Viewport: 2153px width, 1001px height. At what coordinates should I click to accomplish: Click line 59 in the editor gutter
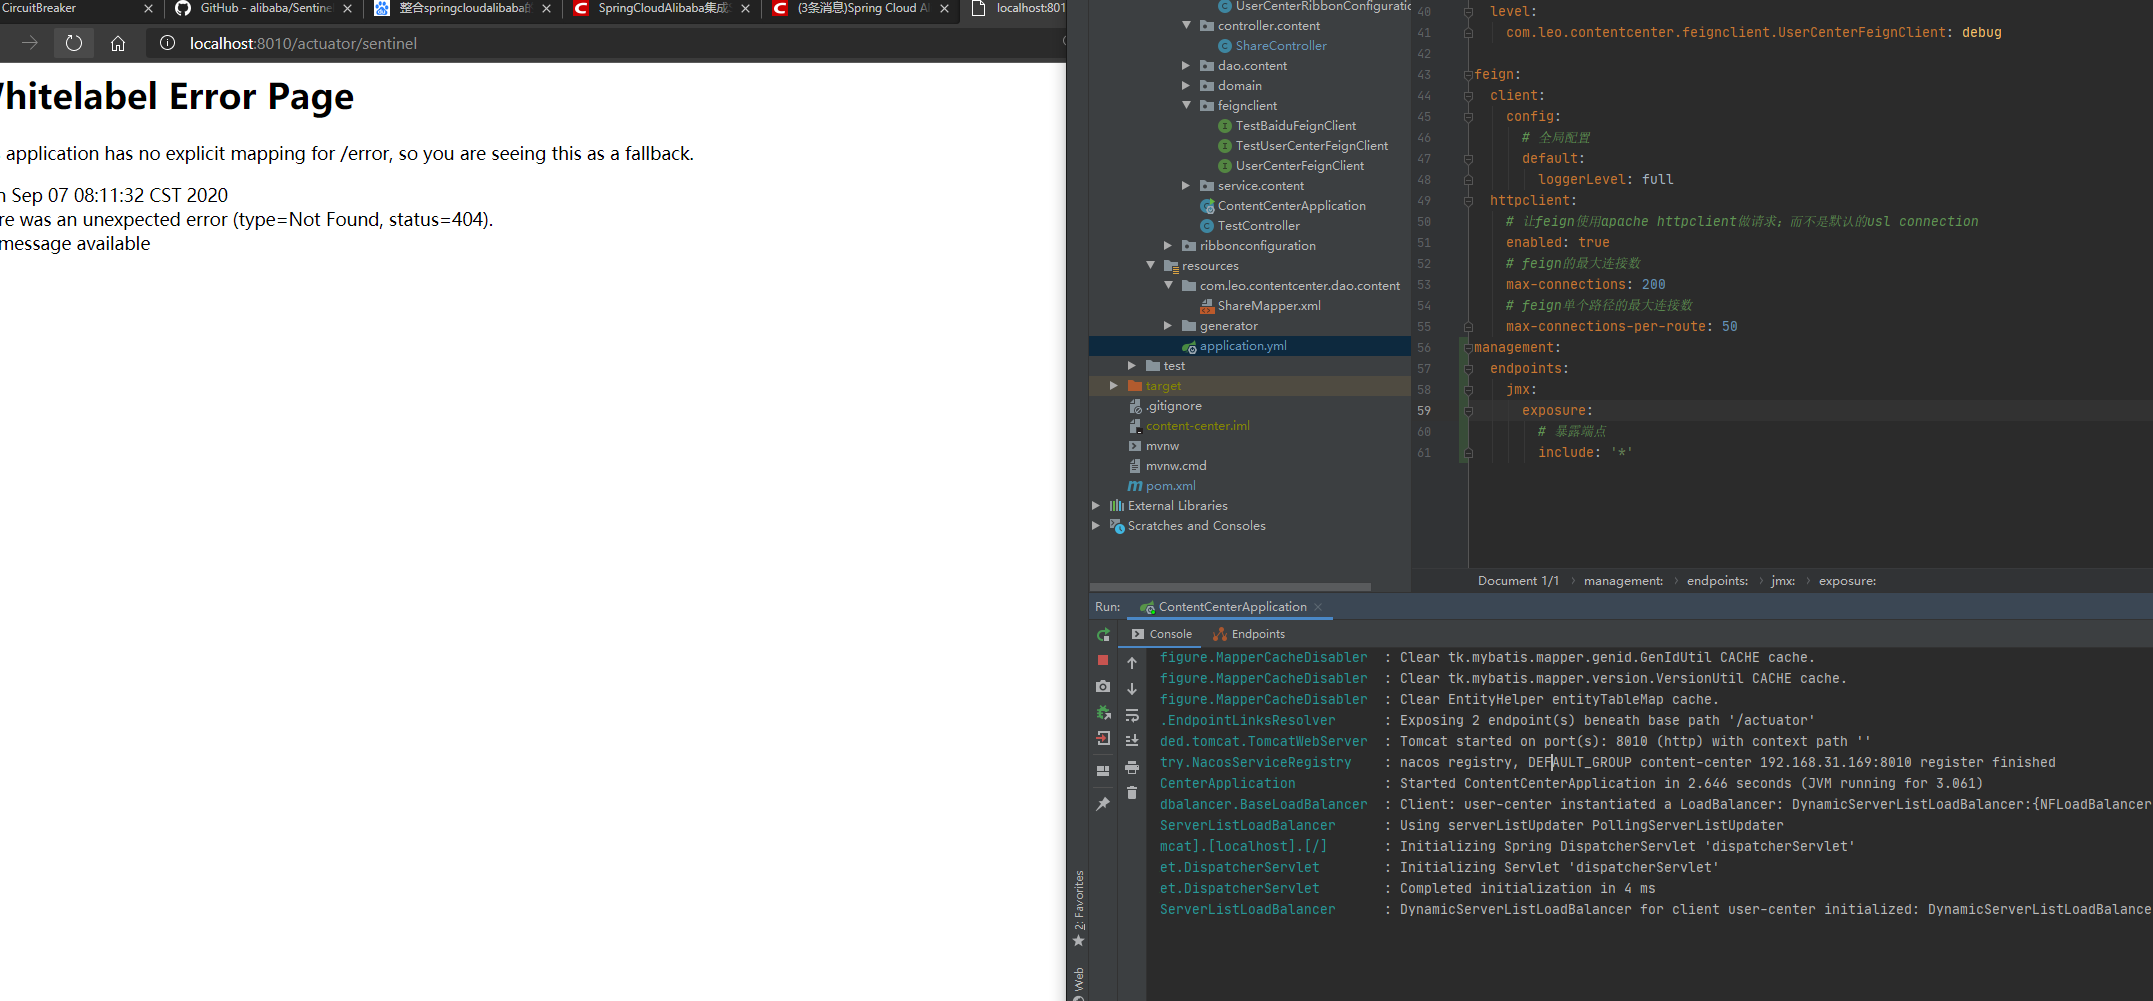[1424, 411]
